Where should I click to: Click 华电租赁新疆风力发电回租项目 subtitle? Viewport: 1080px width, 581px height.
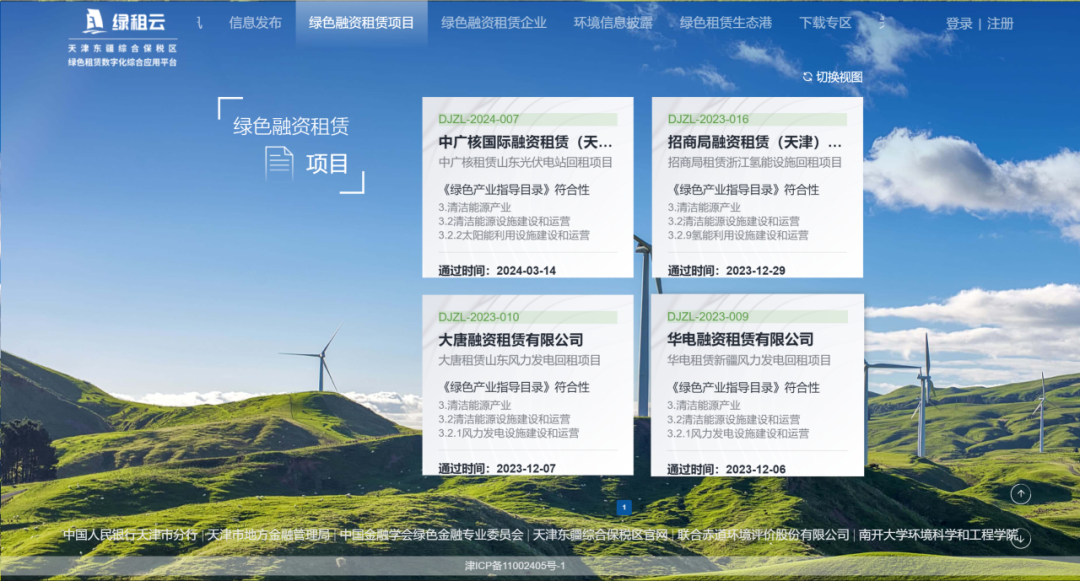pos(749,360)
